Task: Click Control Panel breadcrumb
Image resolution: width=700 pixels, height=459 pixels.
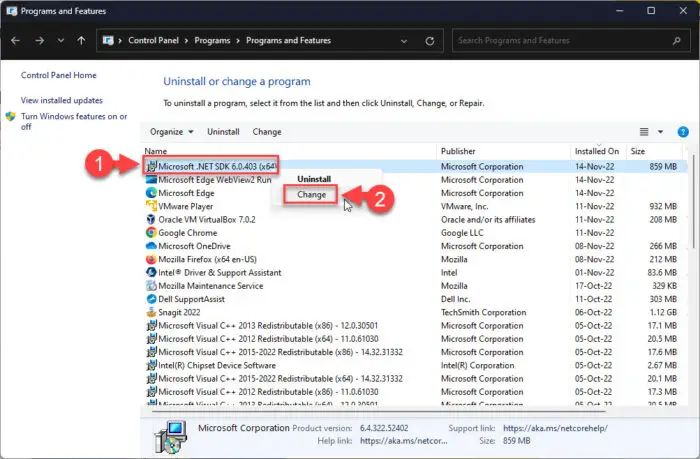Action: (x=153, y=41)
